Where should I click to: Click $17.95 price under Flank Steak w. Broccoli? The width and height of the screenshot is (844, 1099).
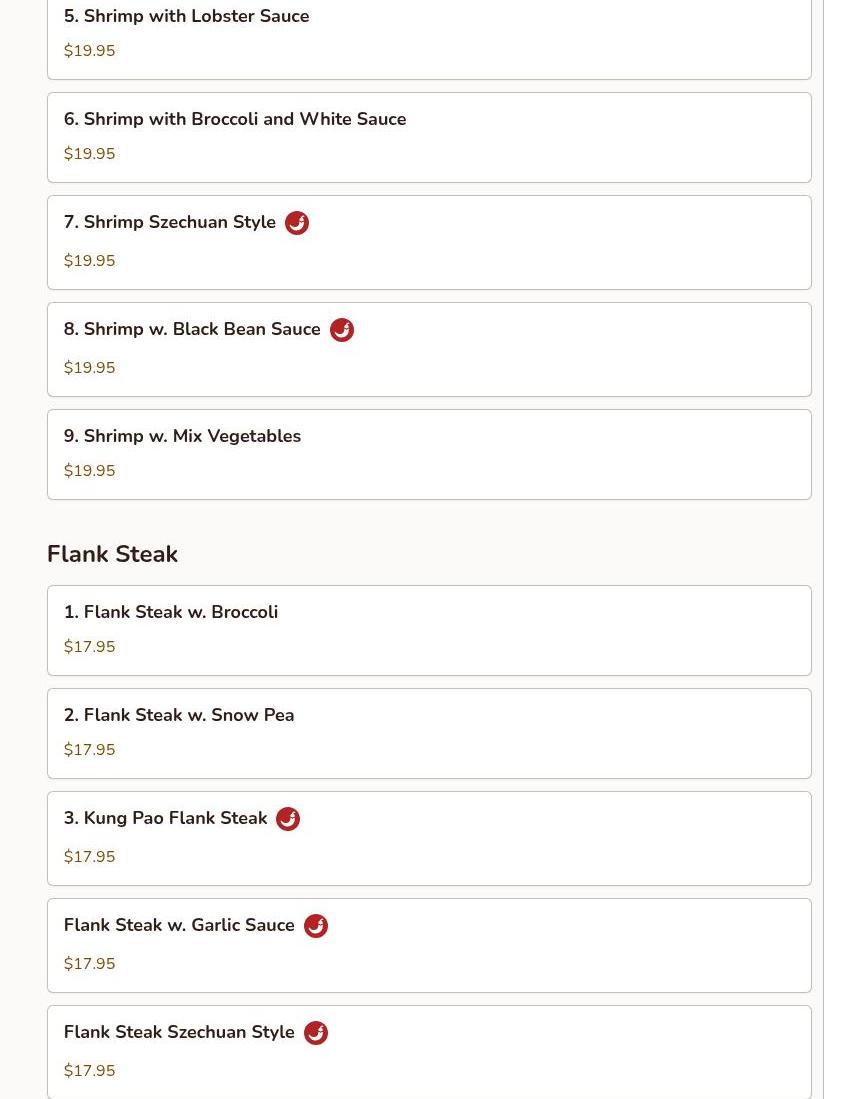[x=90, y=646]
